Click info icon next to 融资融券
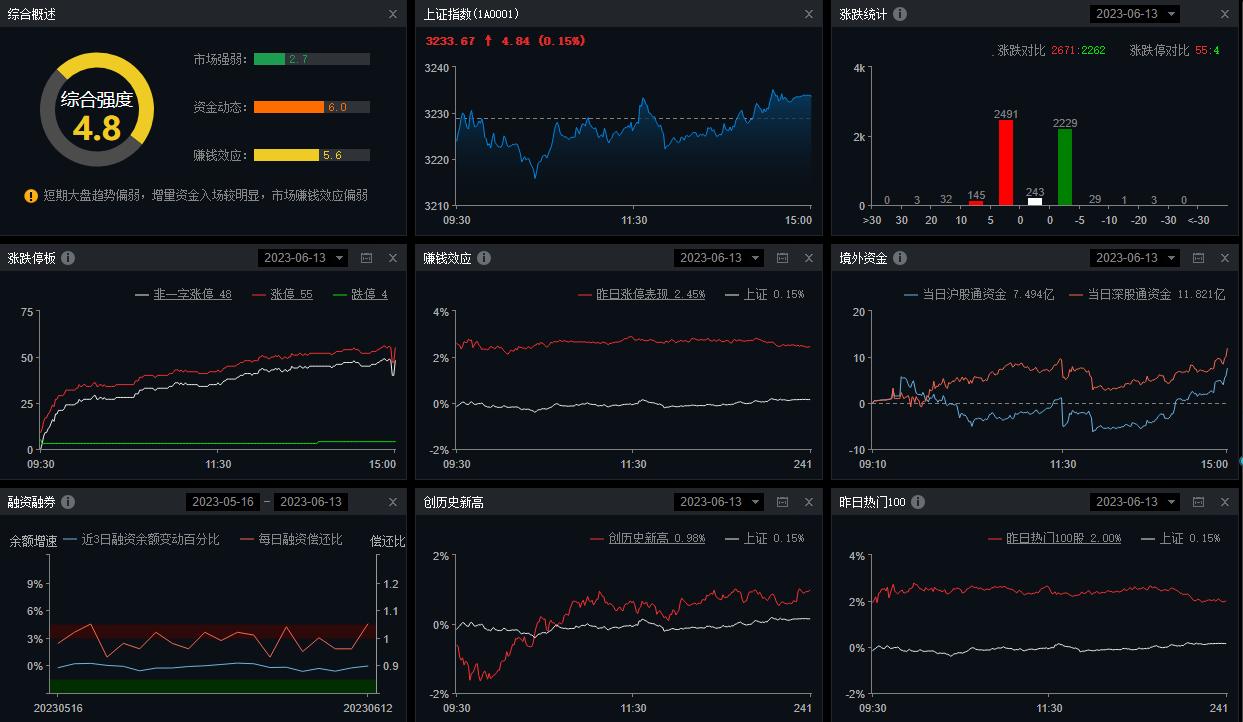This screenshot has height=722, width=1243. pyautogui.click(x=68, y=502)
